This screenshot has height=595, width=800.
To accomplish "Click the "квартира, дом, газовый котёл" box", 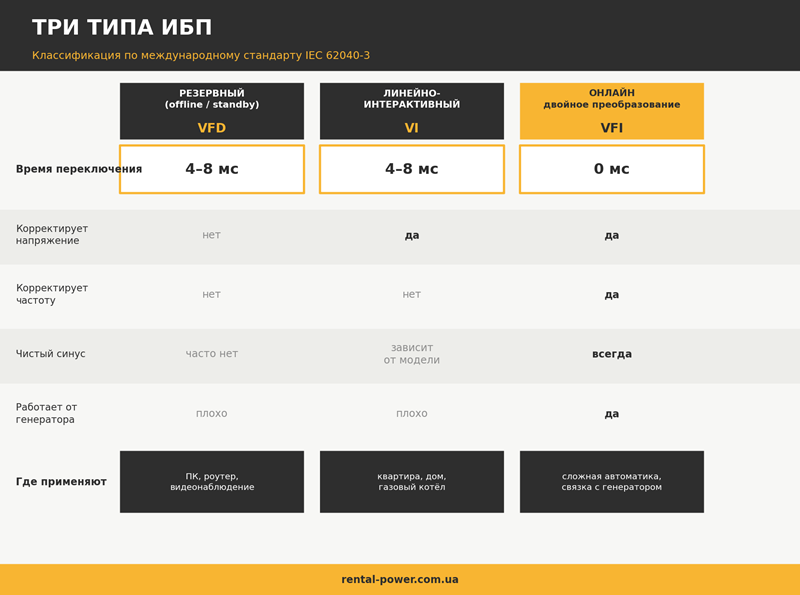I will click(x=412, y=482).
